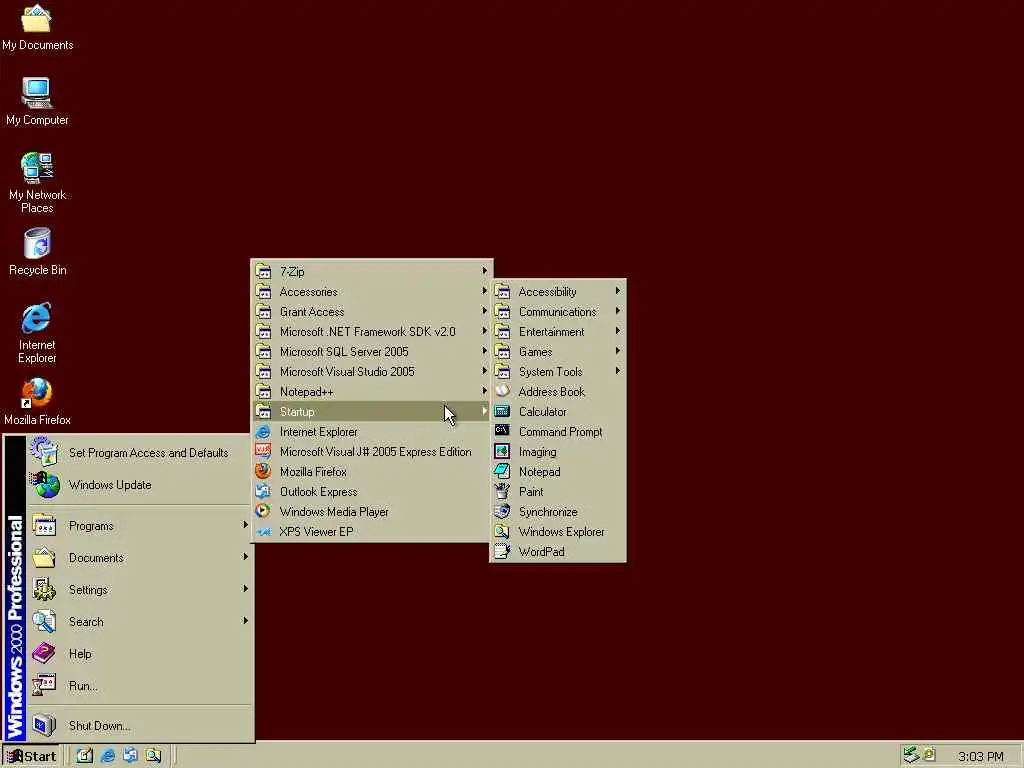Open Windows Explorer from Accessories
The image size is (1024, 768).
coord(558,532)
